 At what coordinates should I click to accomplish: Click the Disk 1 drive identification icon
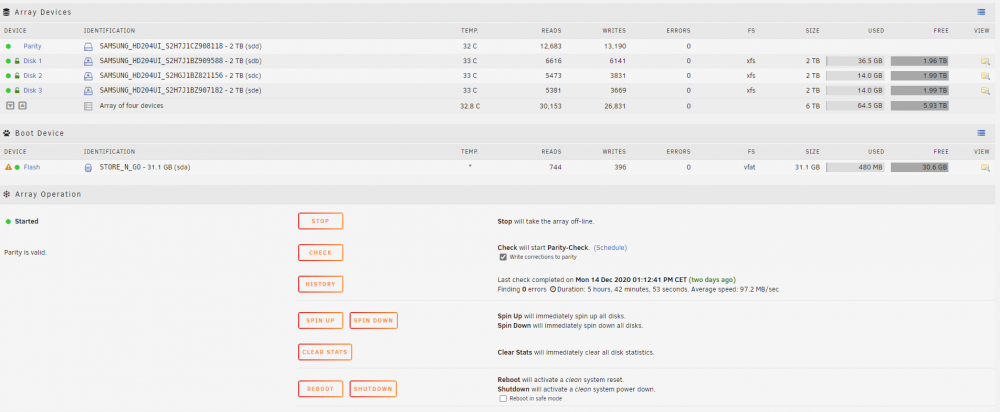click(89, 61)
